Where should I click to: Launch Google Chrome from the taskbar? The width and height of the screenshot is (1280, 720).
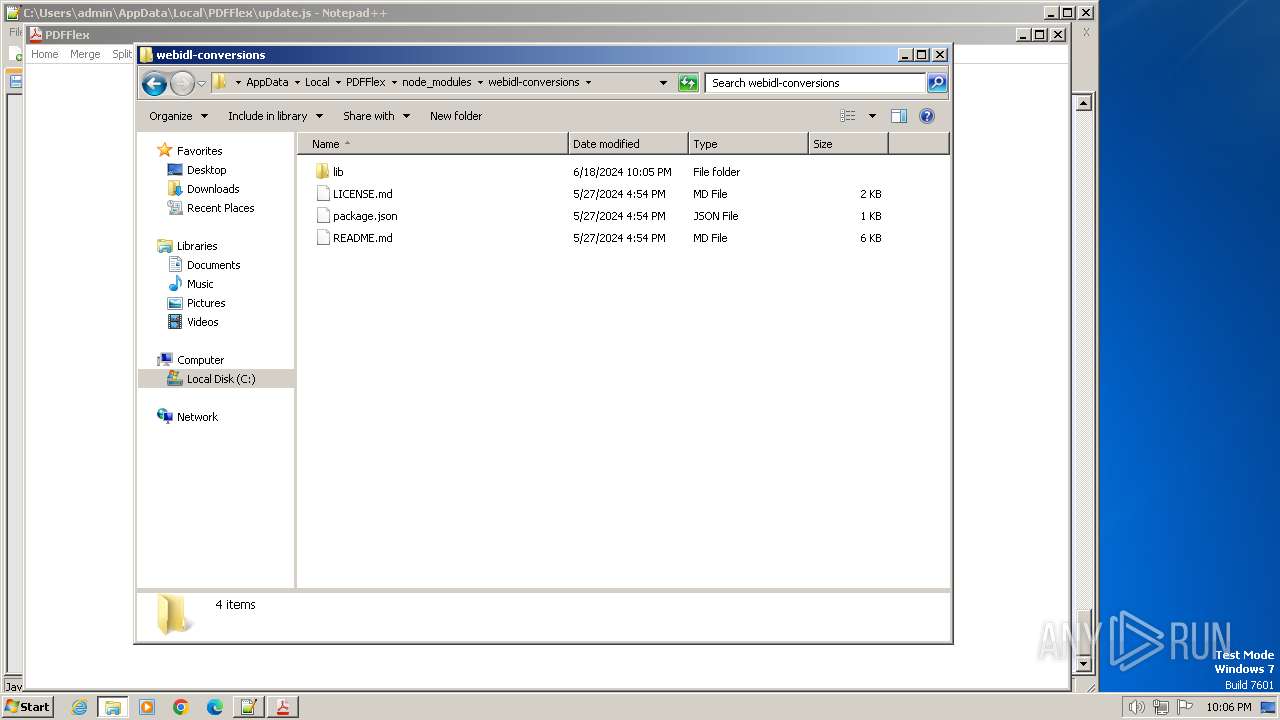(x=181, y=707)
